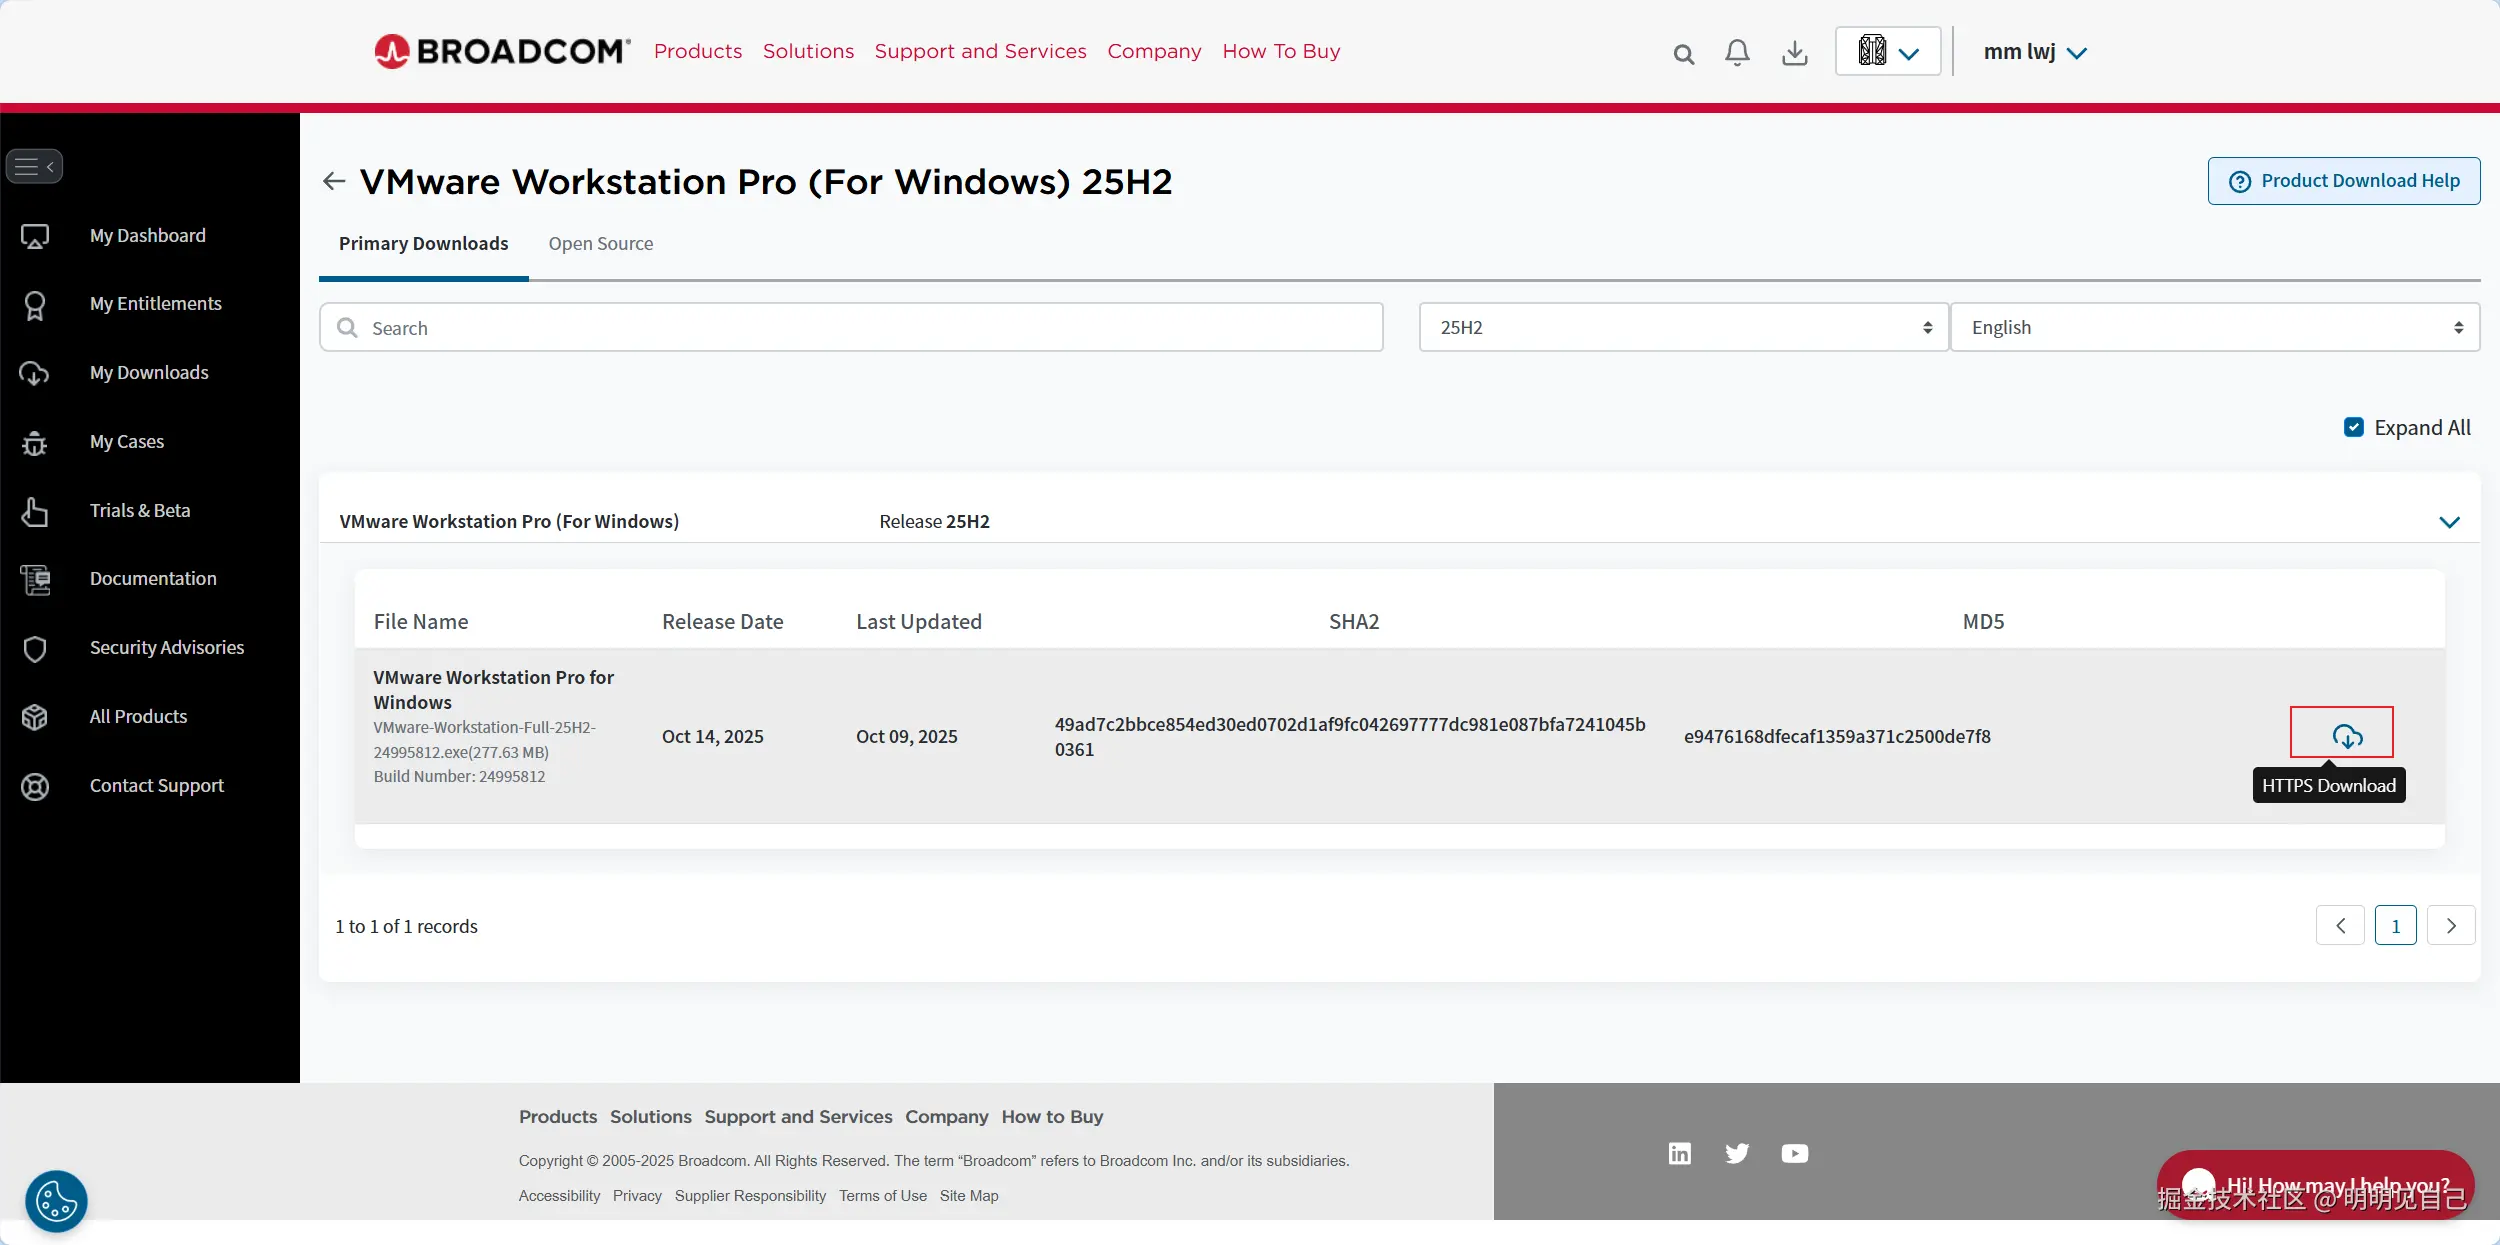
Task: Go back using the left arrow icon
Action: [334, 181]
